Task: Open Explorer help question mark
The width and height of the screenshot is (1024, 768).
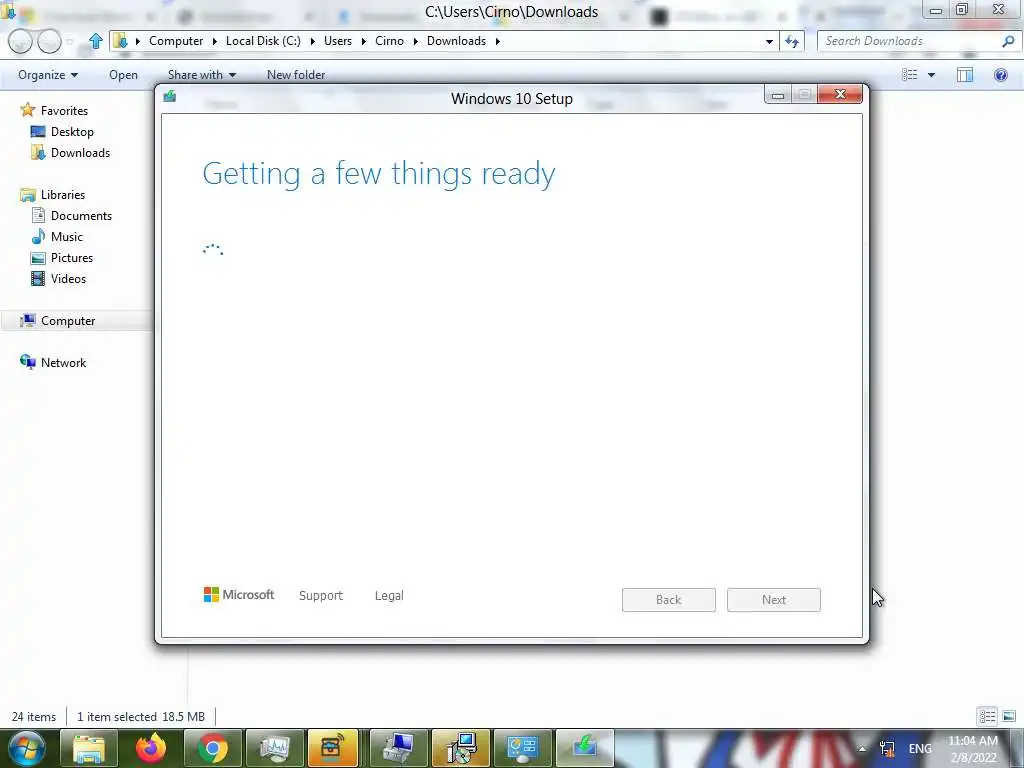Action: click(x=1000, y=74)
